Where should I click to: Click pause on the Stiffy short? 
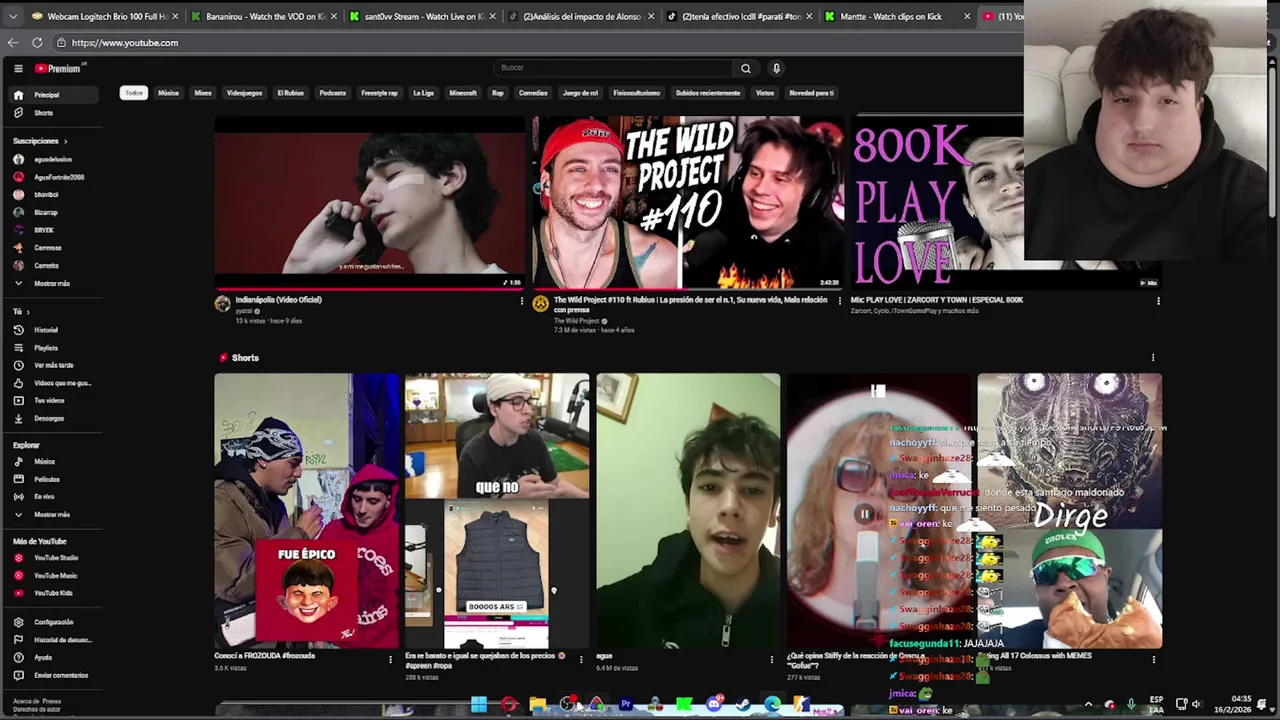865,514
